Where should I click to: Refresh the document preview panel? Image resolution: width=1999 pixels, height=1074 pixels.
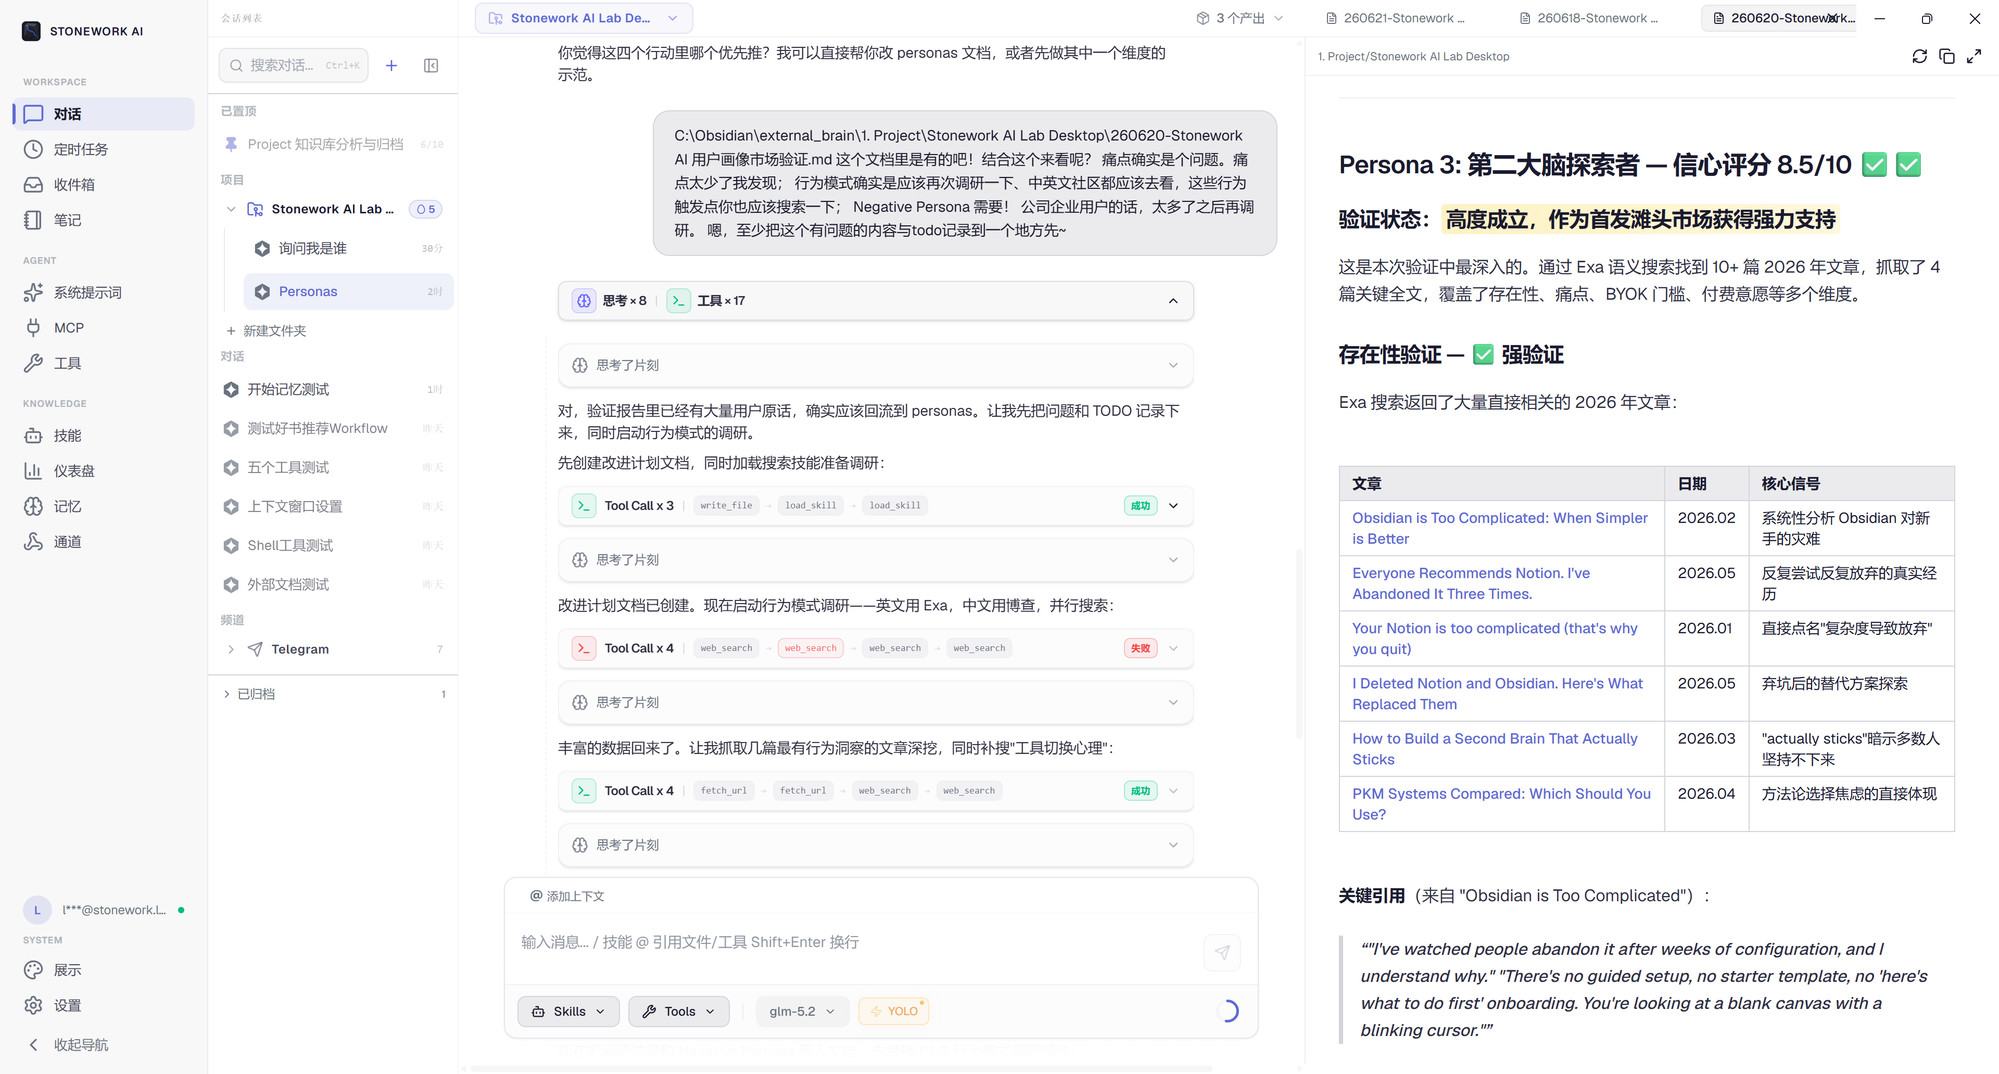pyautogui.click(x=1919, y=57)
